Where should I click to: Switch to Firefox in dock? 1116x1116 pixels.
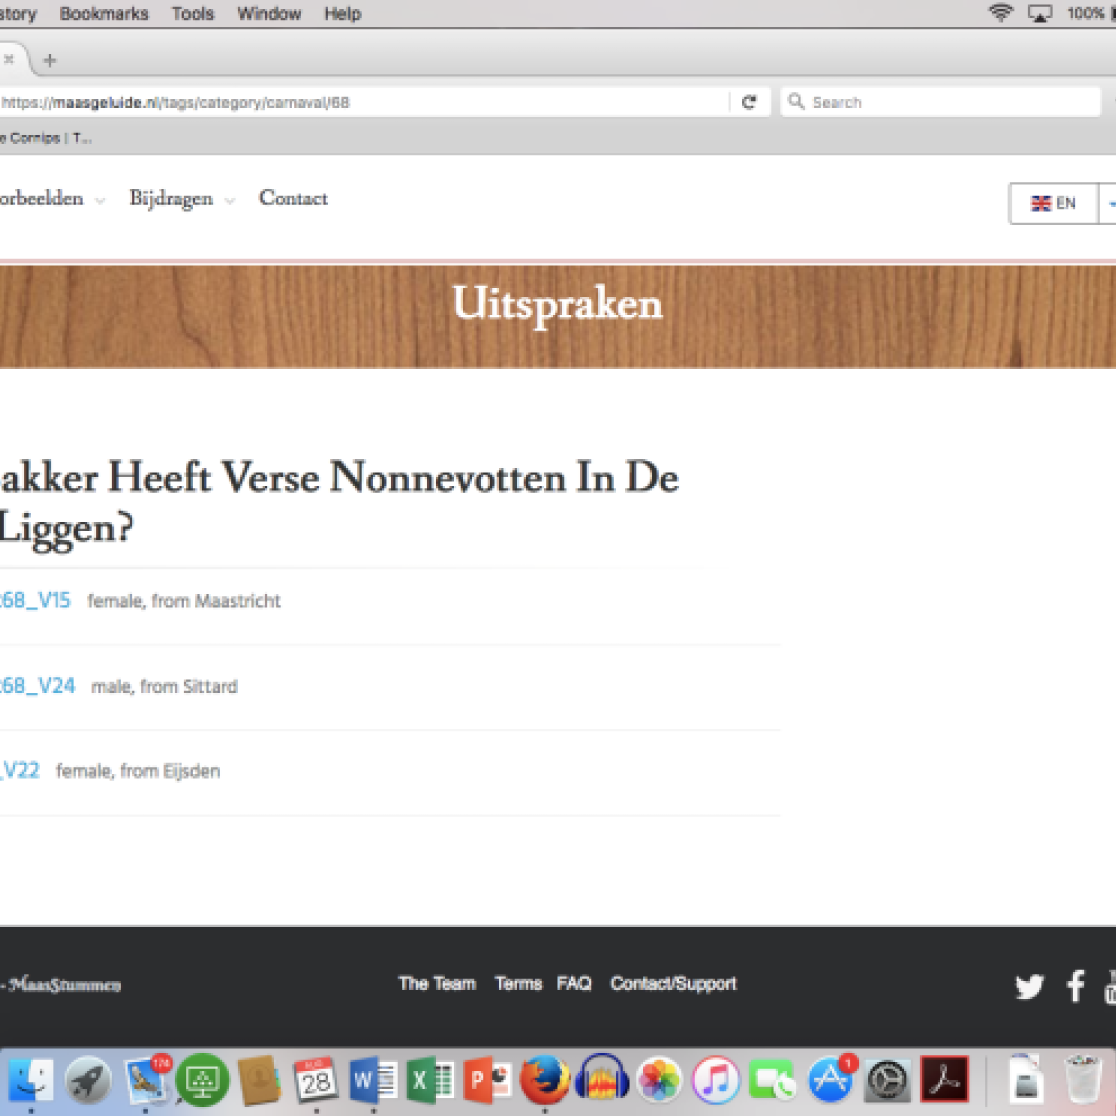point(544,1080)
